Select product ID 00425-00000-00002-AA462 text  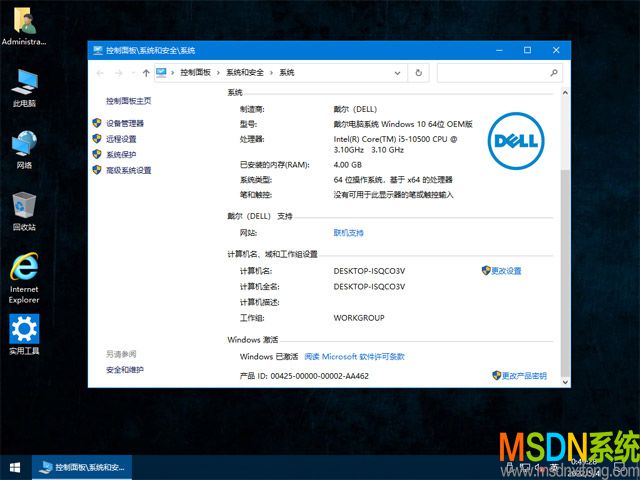[x=320, y=376]
